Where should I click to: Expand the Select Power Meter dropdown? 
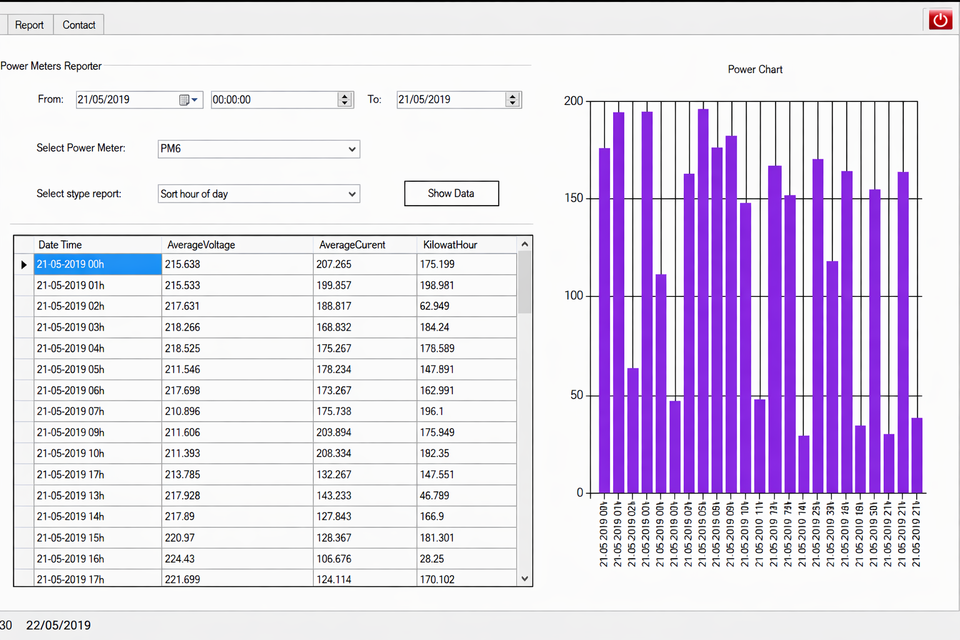tap(351, 149)
